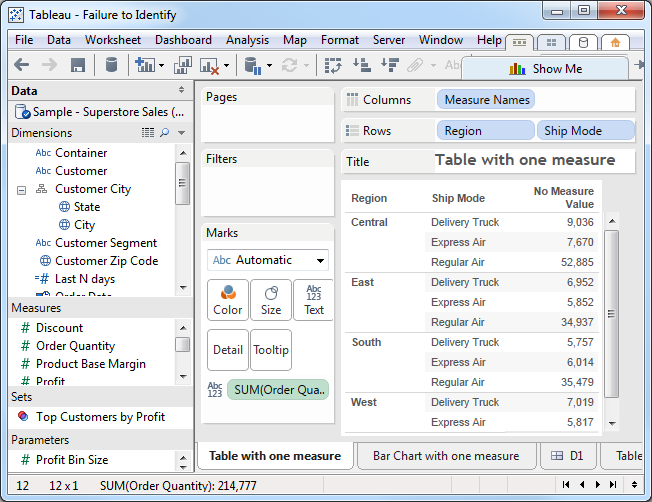The width and height of the screenshot is (652, 502).
Task: Open the Analysis menu
Action: point(247,40)
